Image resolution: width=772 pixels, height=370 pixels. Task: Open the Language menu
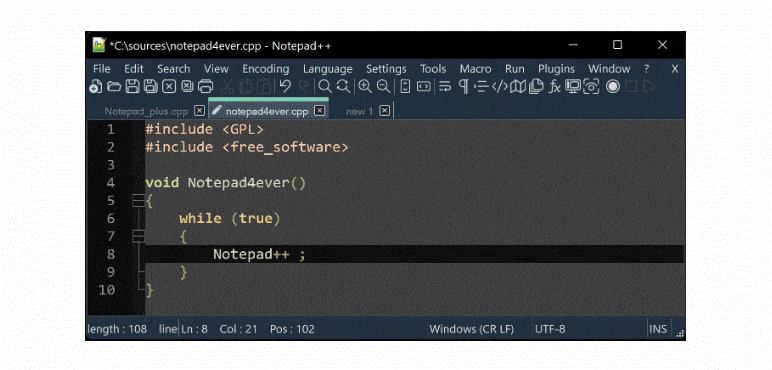click(x=328, y=69)
